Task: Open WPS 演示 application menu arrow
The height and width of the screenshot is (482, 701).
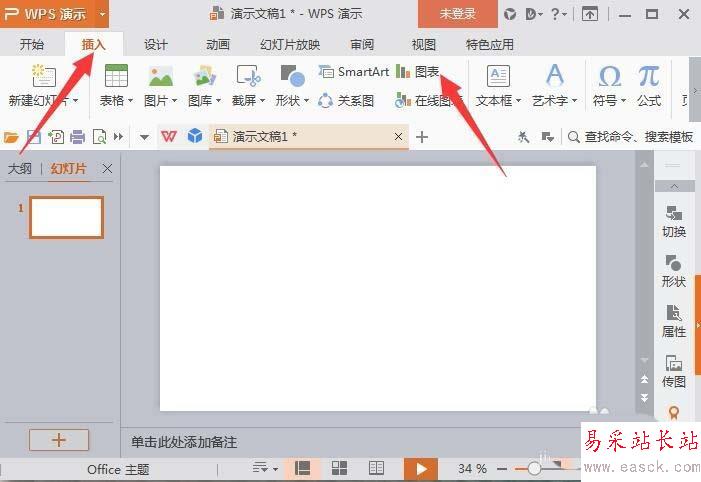Action: (x=102, y=14)
